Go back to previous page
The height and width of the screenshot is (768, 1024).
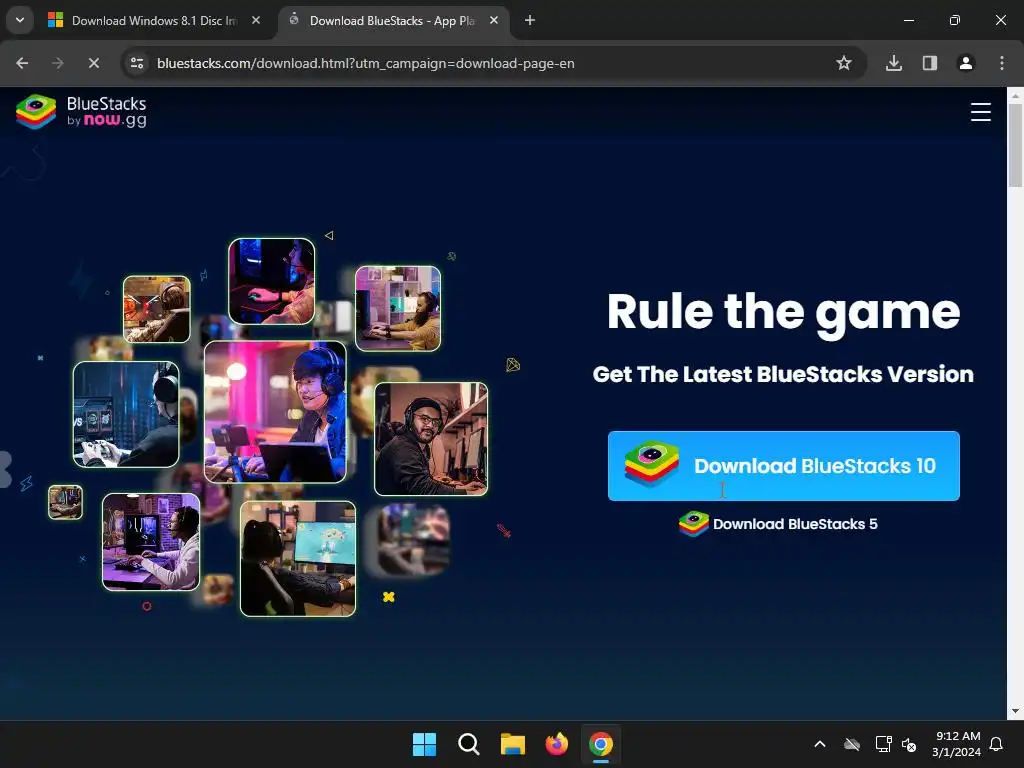click(x=22, y=63)
